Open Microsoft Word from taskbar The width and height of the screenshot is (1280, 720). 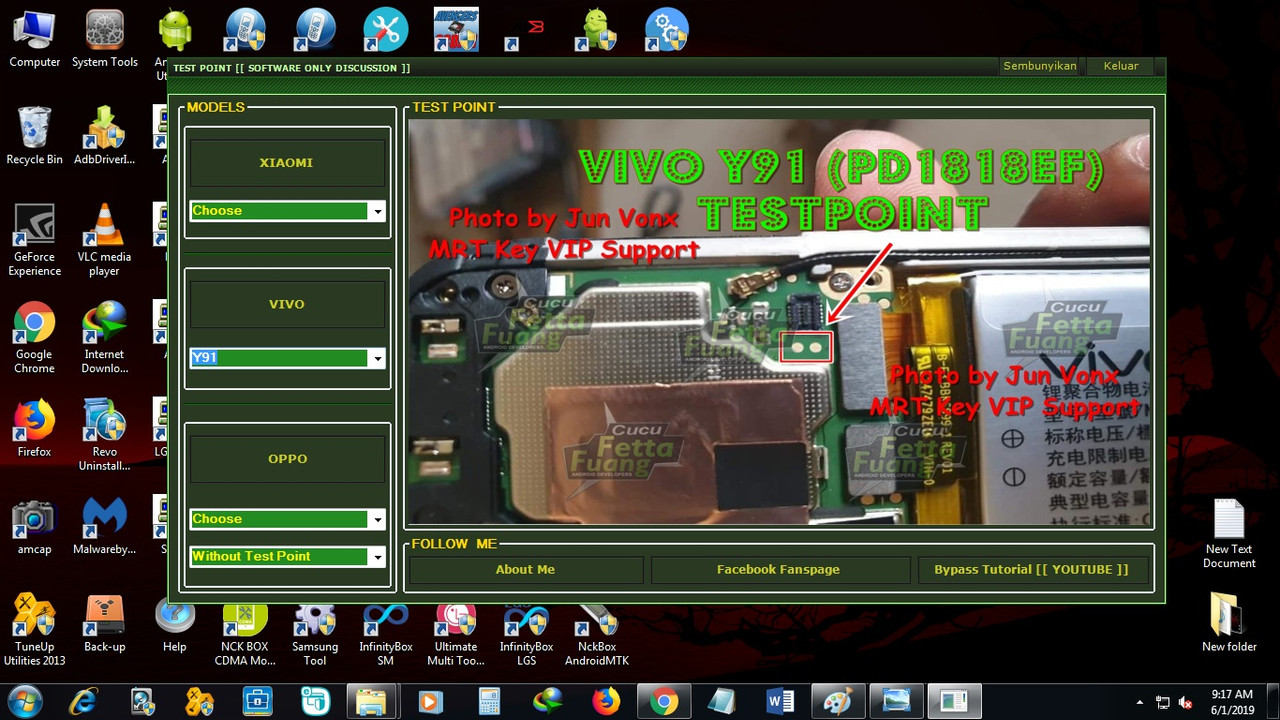click(780, 701)
